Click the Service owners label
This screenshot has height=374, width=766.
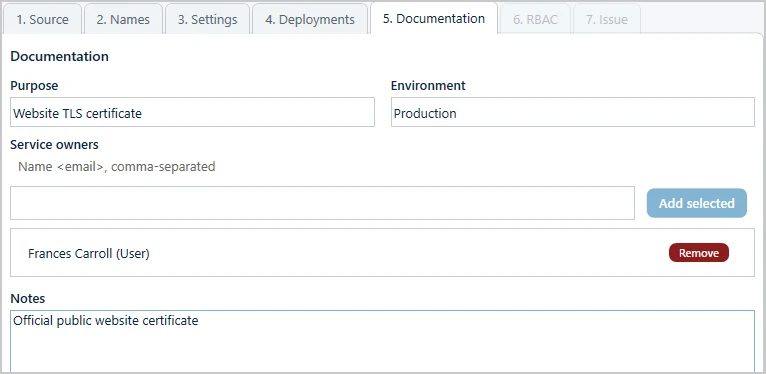pyautogui.click(x=54, y=145)
